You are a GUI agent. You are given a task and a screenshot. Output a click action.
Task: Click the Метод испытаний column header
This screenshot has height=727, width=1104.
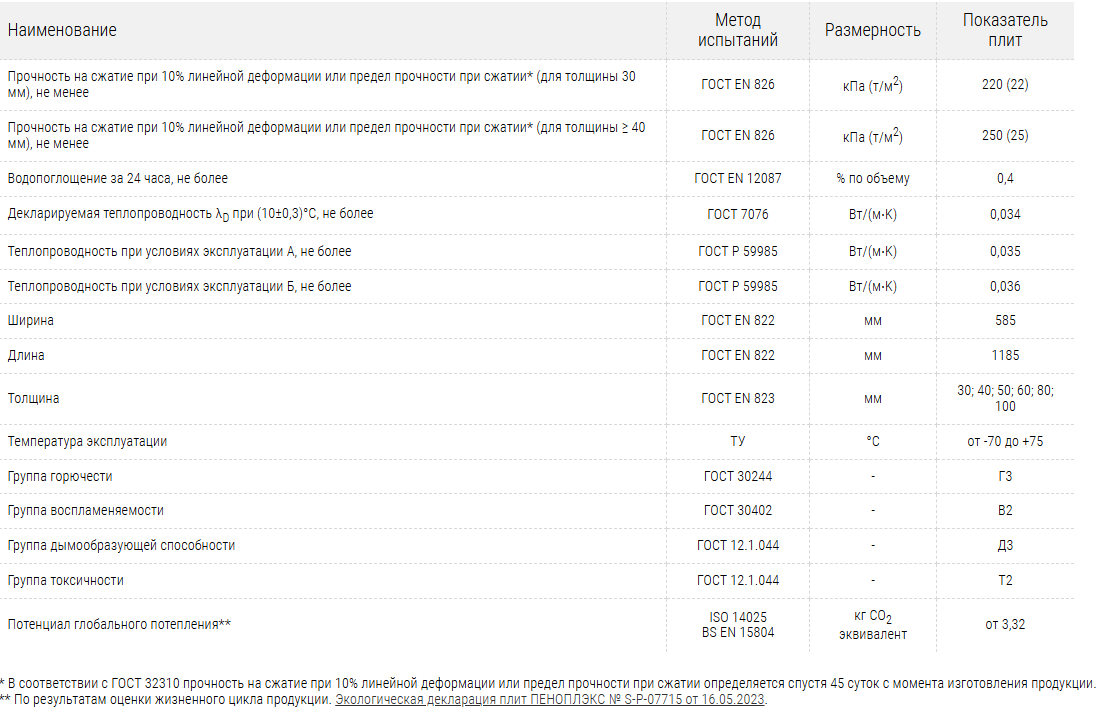738,30
